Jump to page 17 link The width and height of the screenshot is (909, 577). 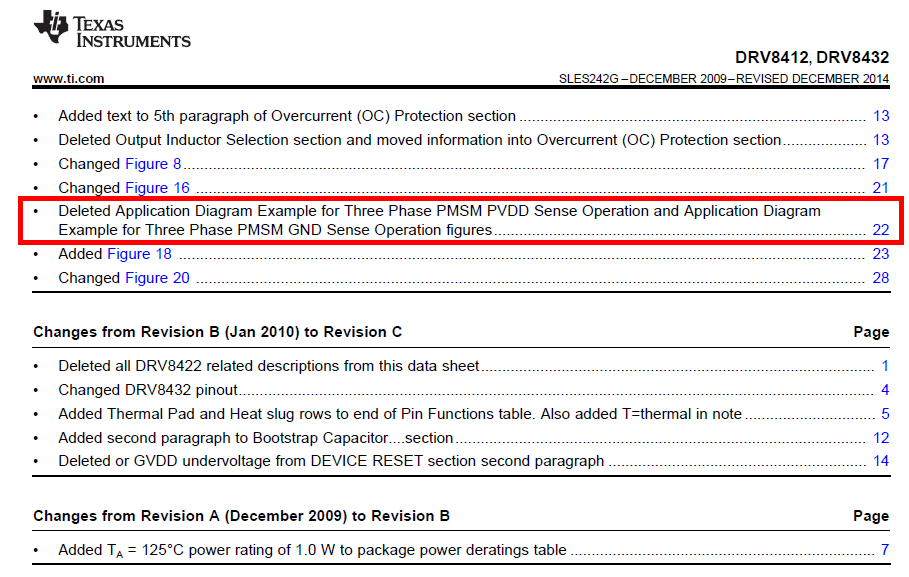(881, 164)
